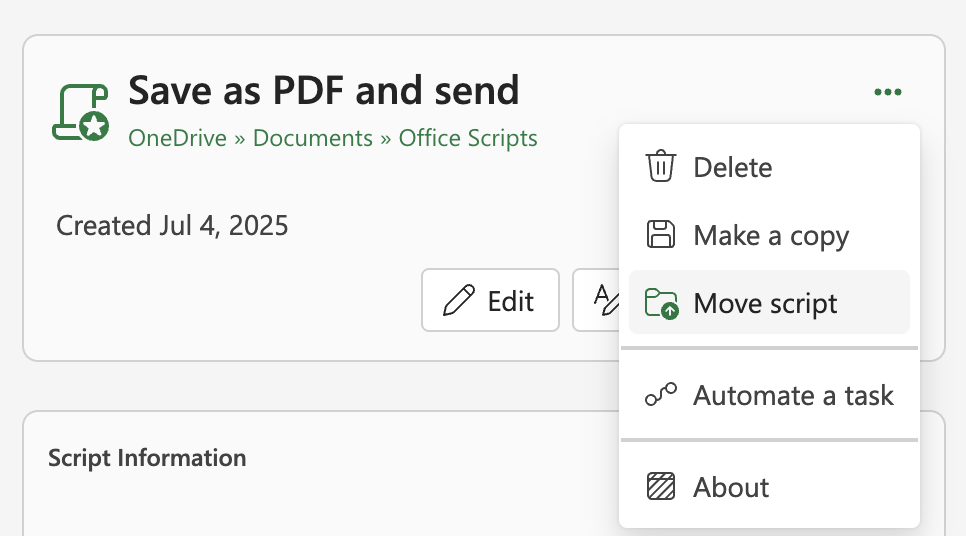Click the folder Move script icon
The width and height of the screenshot is (966, 536).
point(662,303)
